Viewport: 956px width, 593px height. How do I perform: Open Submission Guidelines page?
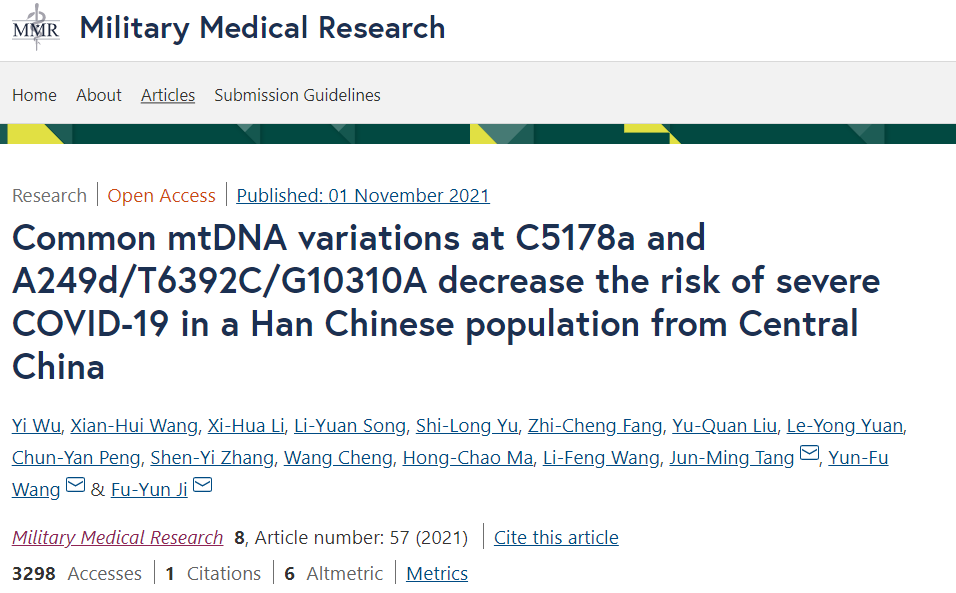pyautogui.click(x=297, y=95)
